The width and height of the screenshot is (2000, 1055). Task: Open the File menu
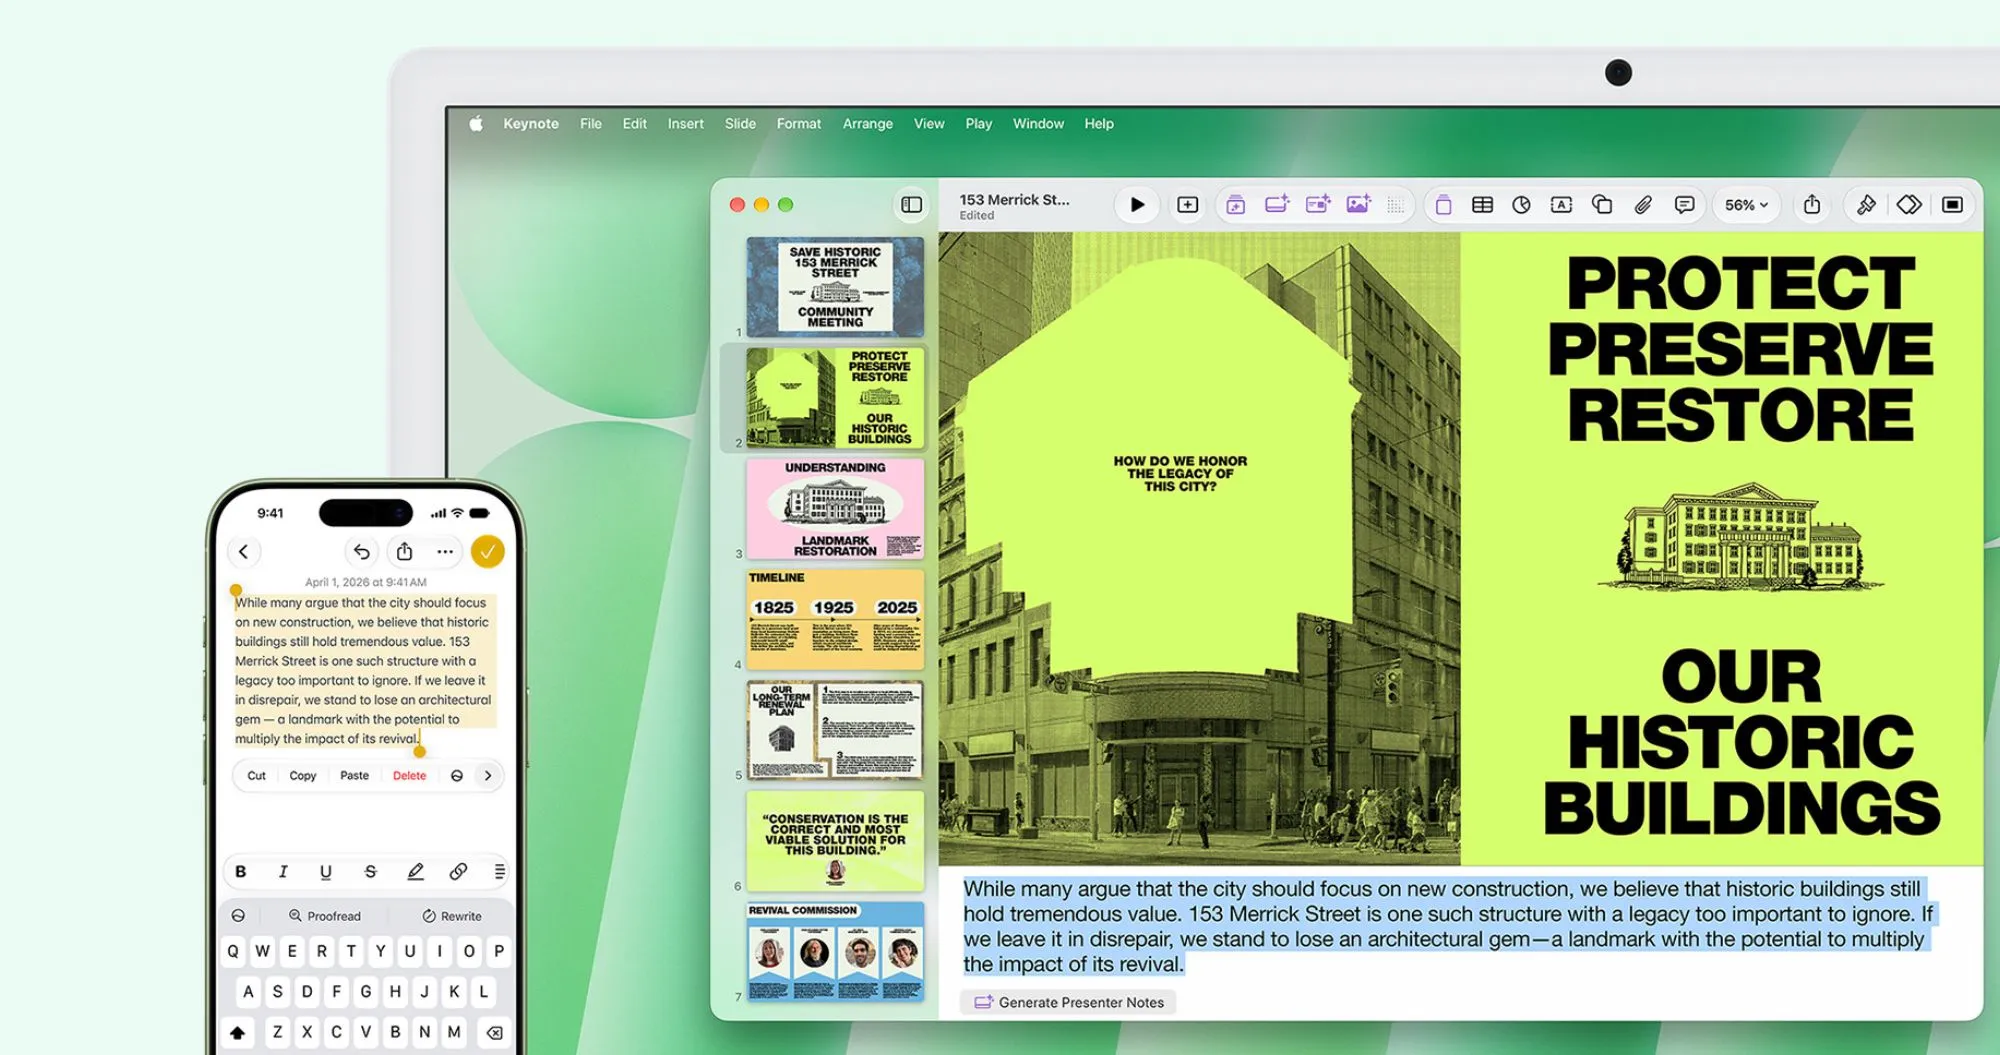coord(591,124)
